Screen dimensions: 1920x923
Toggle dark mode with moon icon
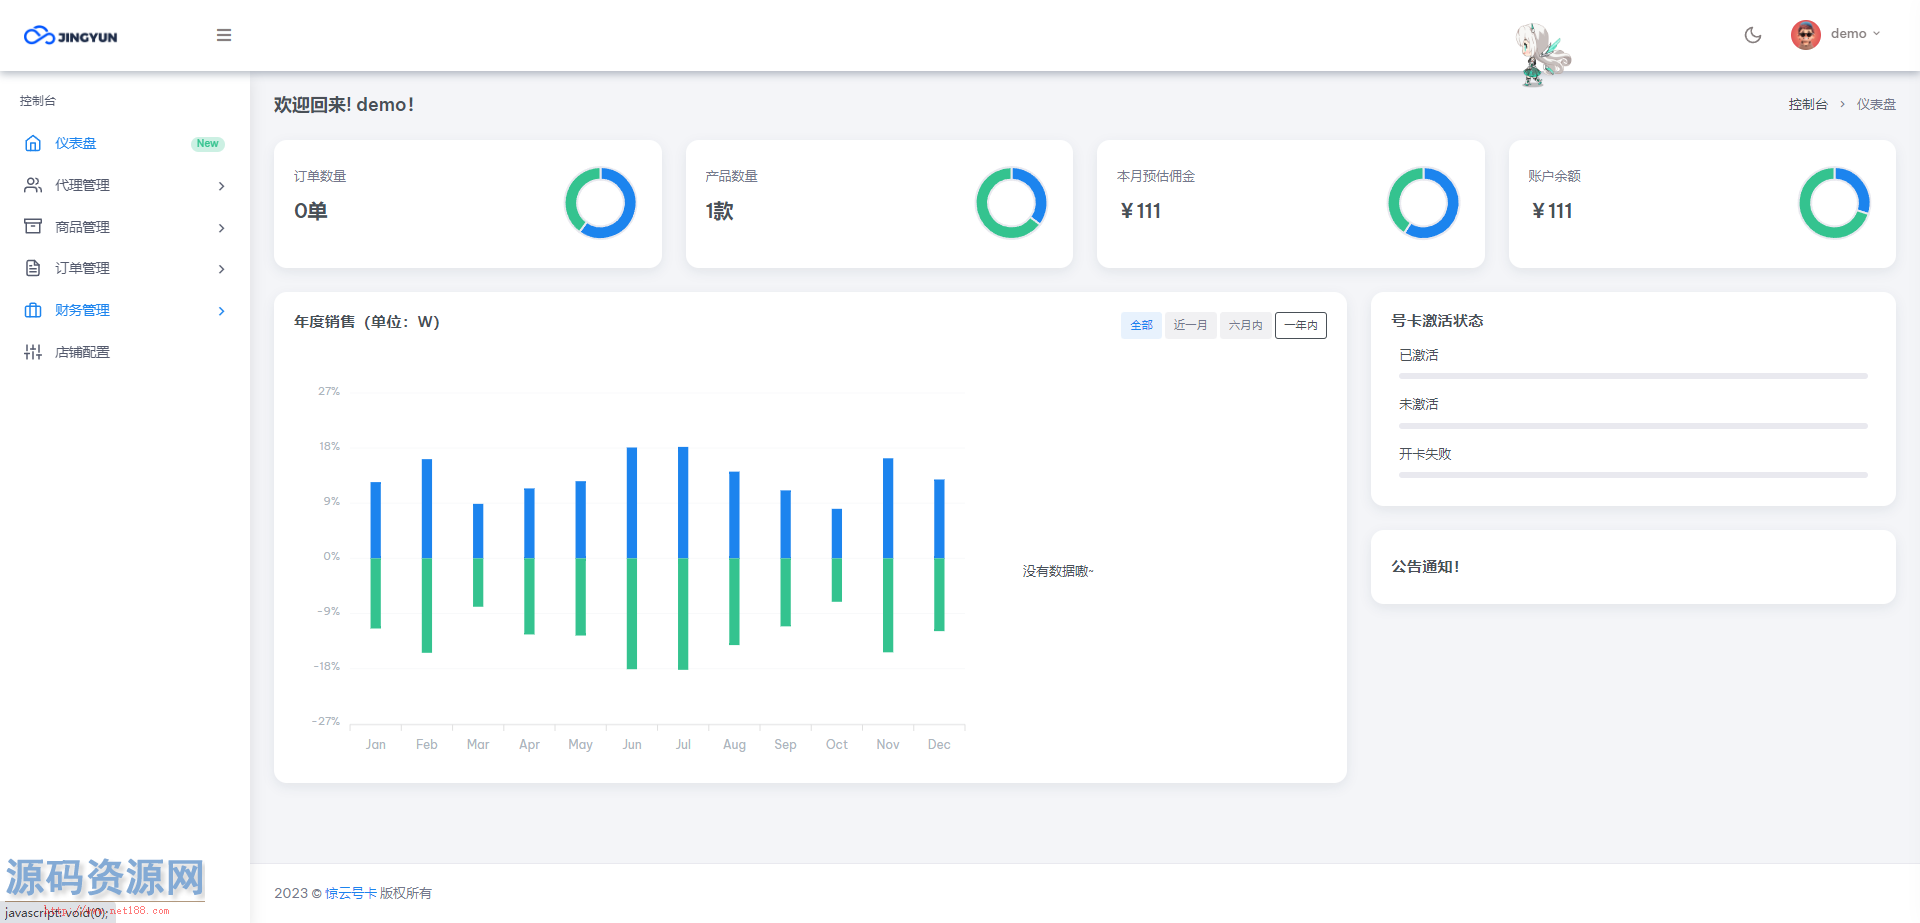point(1752,35)
